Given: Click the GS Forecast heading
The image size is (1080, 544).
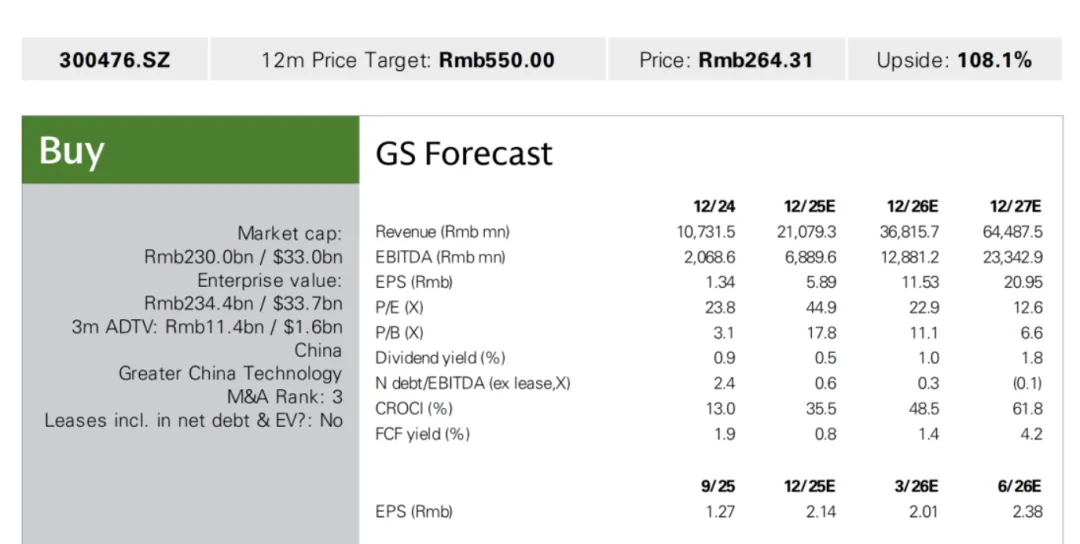Looking at the screenshot, I should click(464, 154).
